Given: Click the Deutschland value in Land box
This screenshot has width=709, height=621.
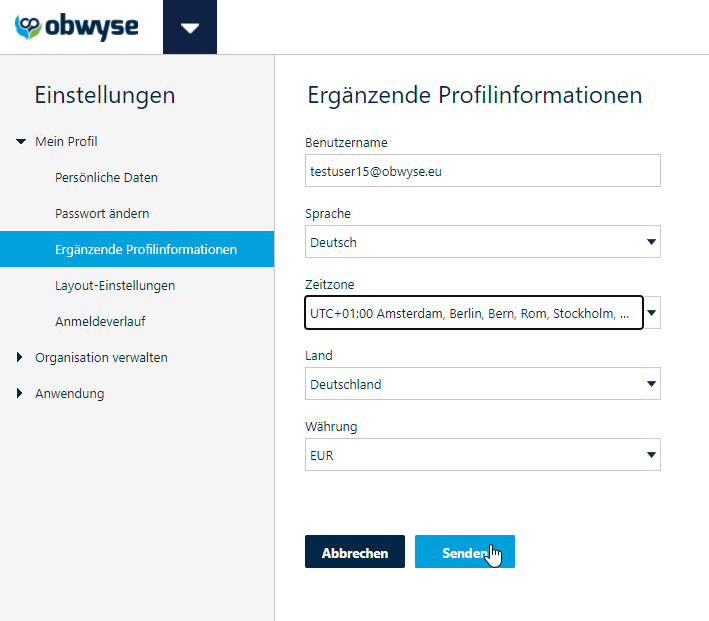Looking at the screenshot, I should (x=346, y=384).
